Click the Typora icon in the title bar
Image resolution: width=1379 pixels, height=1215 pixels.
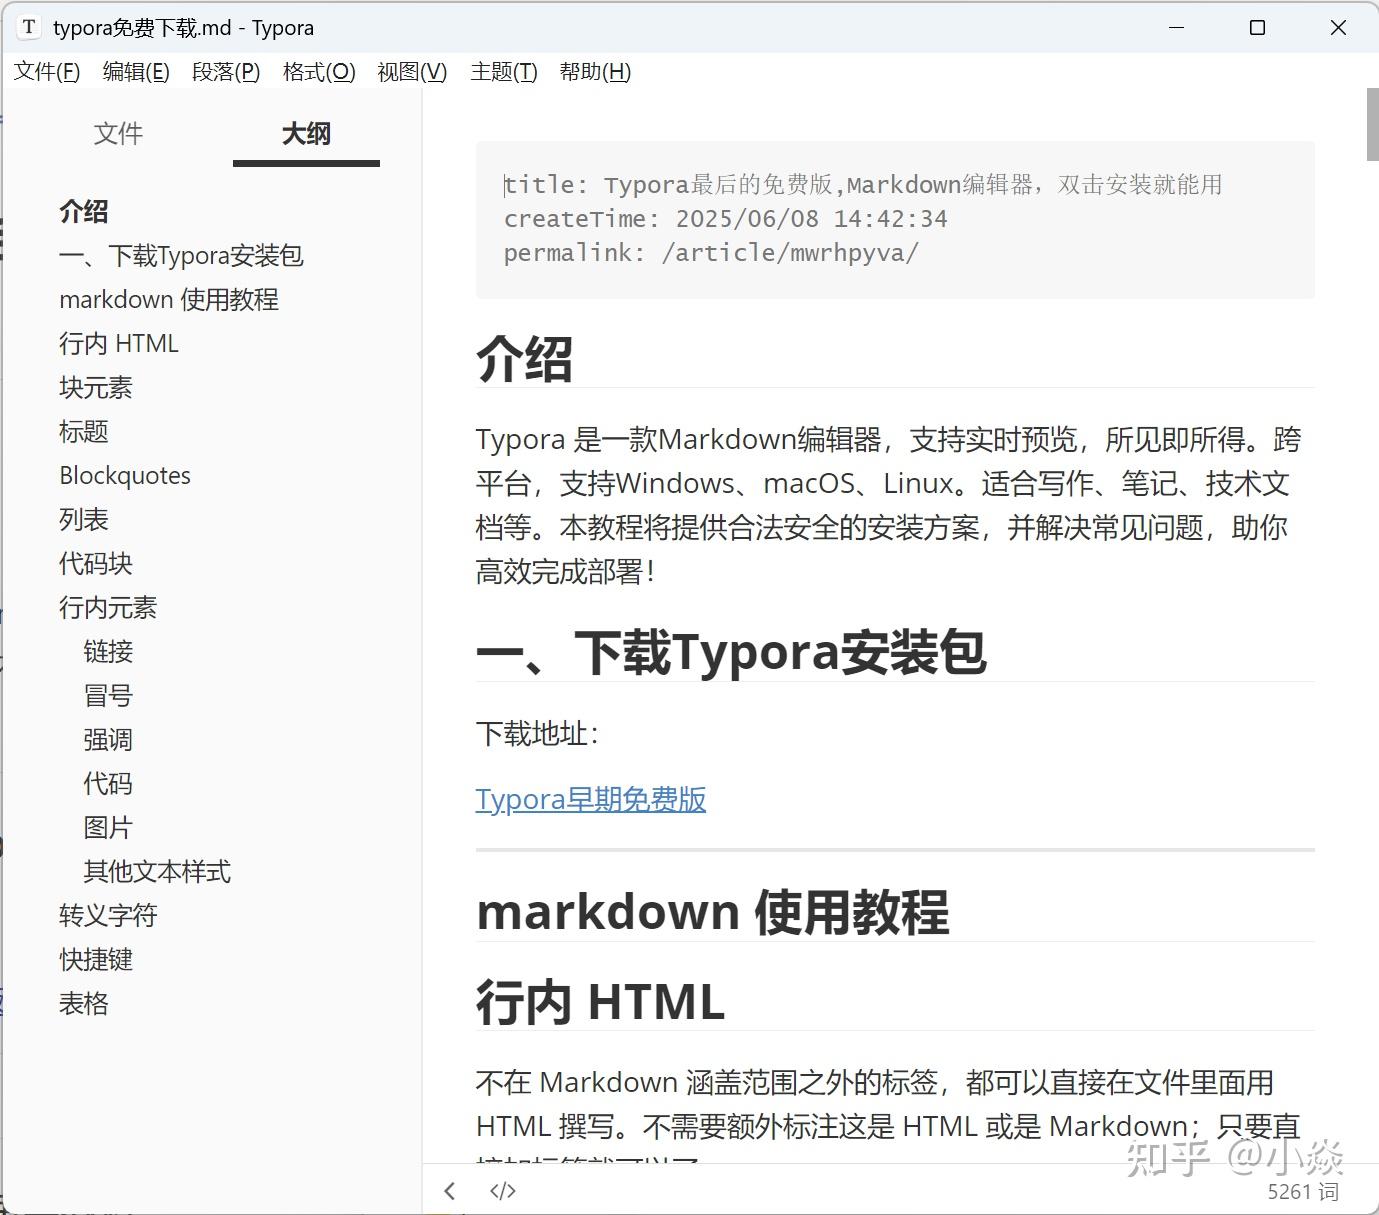(28, 27)
